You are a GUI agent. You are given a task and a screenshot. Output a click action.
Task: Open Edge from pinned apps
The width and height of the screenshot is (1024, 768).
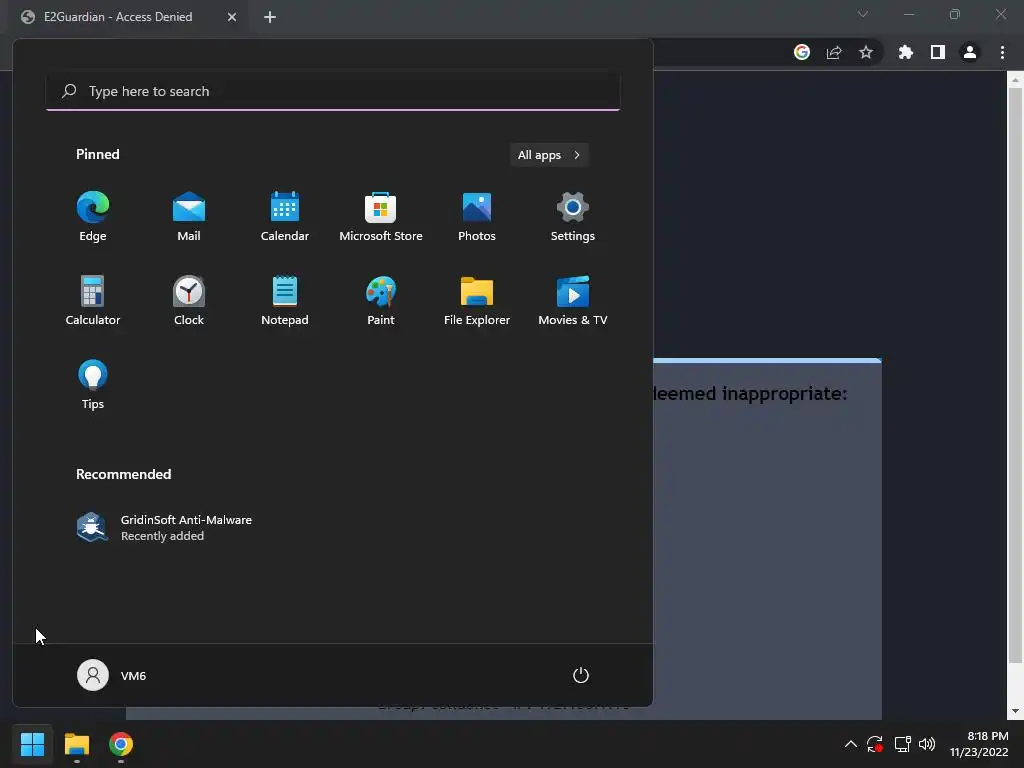[93, 216]
